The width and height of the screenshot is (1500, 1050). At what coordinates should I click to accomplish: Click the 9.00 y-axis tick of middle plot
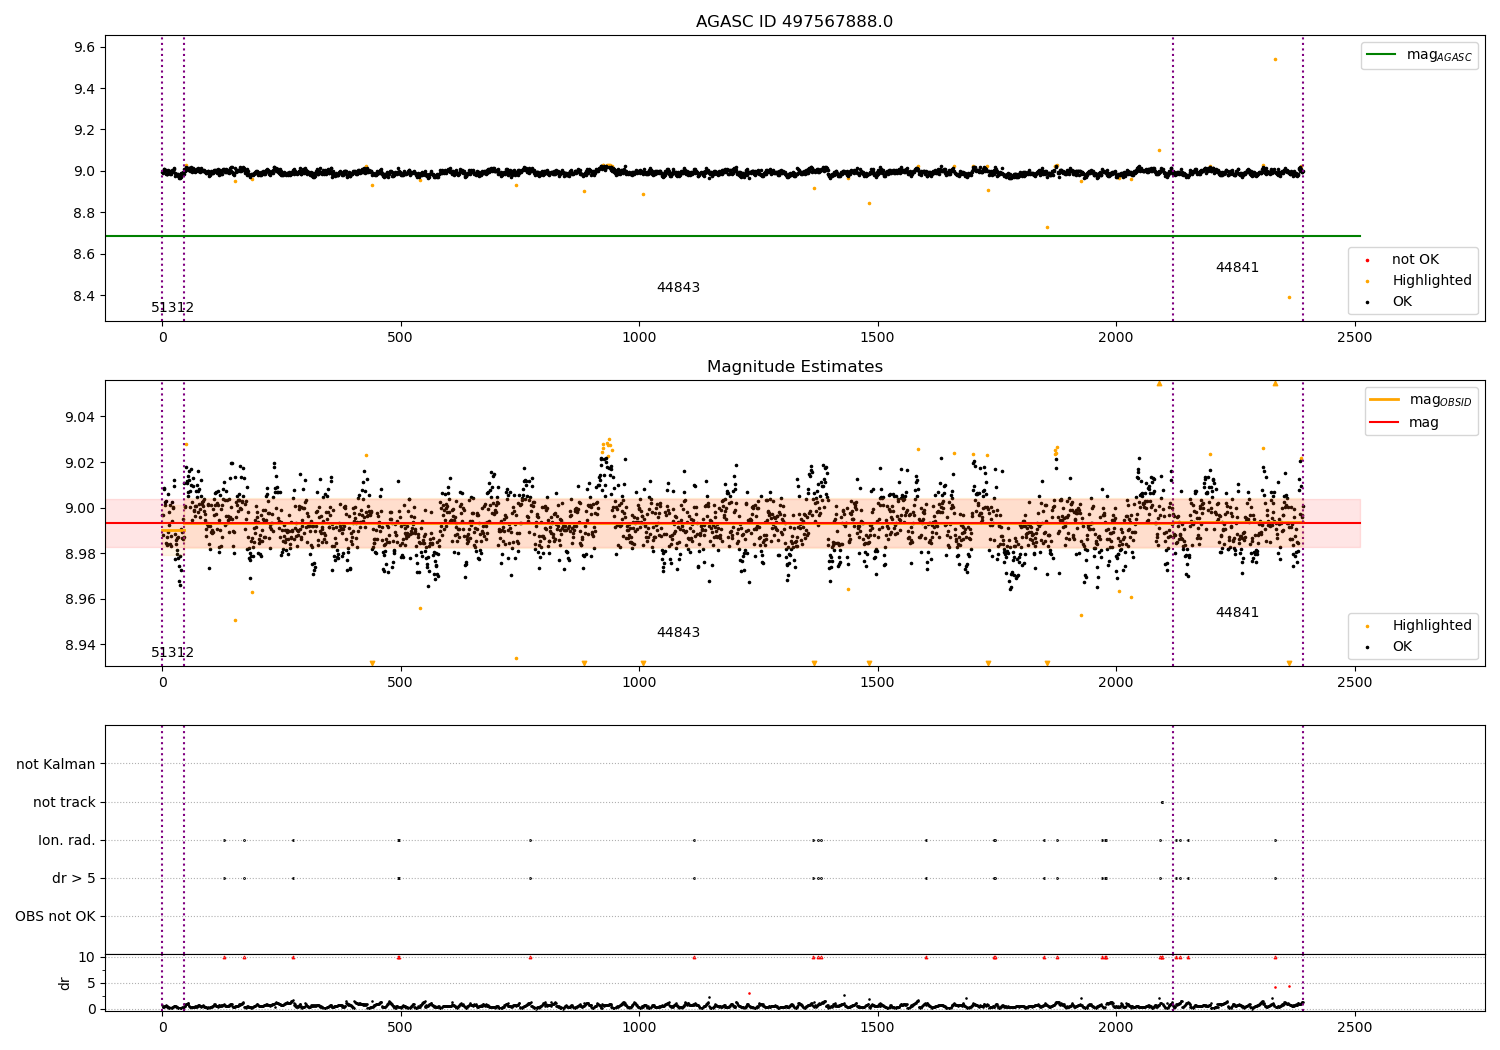[x=80, y=508]
